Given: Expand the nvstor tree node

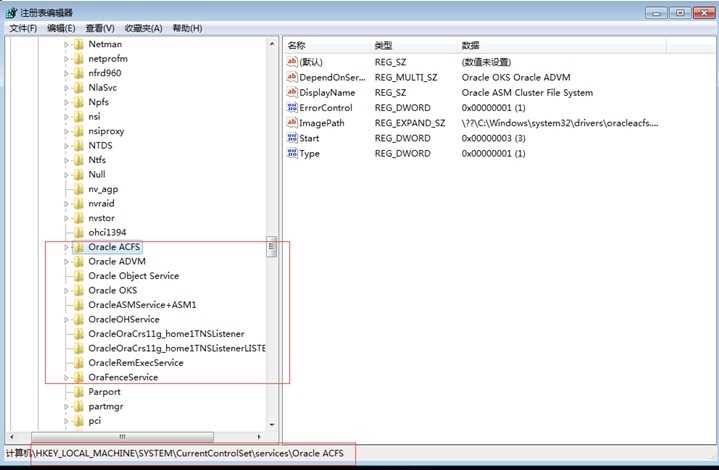Looking at the screenshot, I should click(x=66, y=218).
